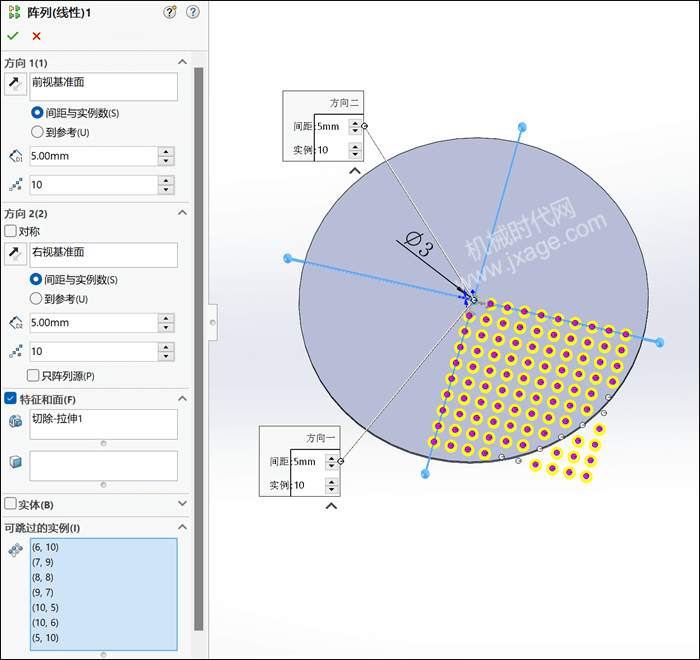
Task: Click the panel collapse handle on splitter
Action: click(213, 322)
